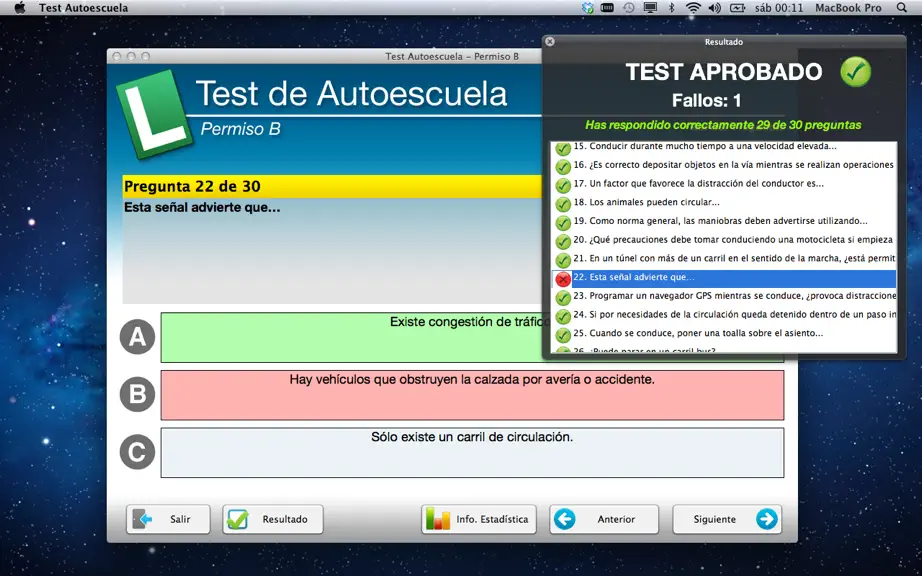Open the Test Autoescuela application menu

(83, 8)
